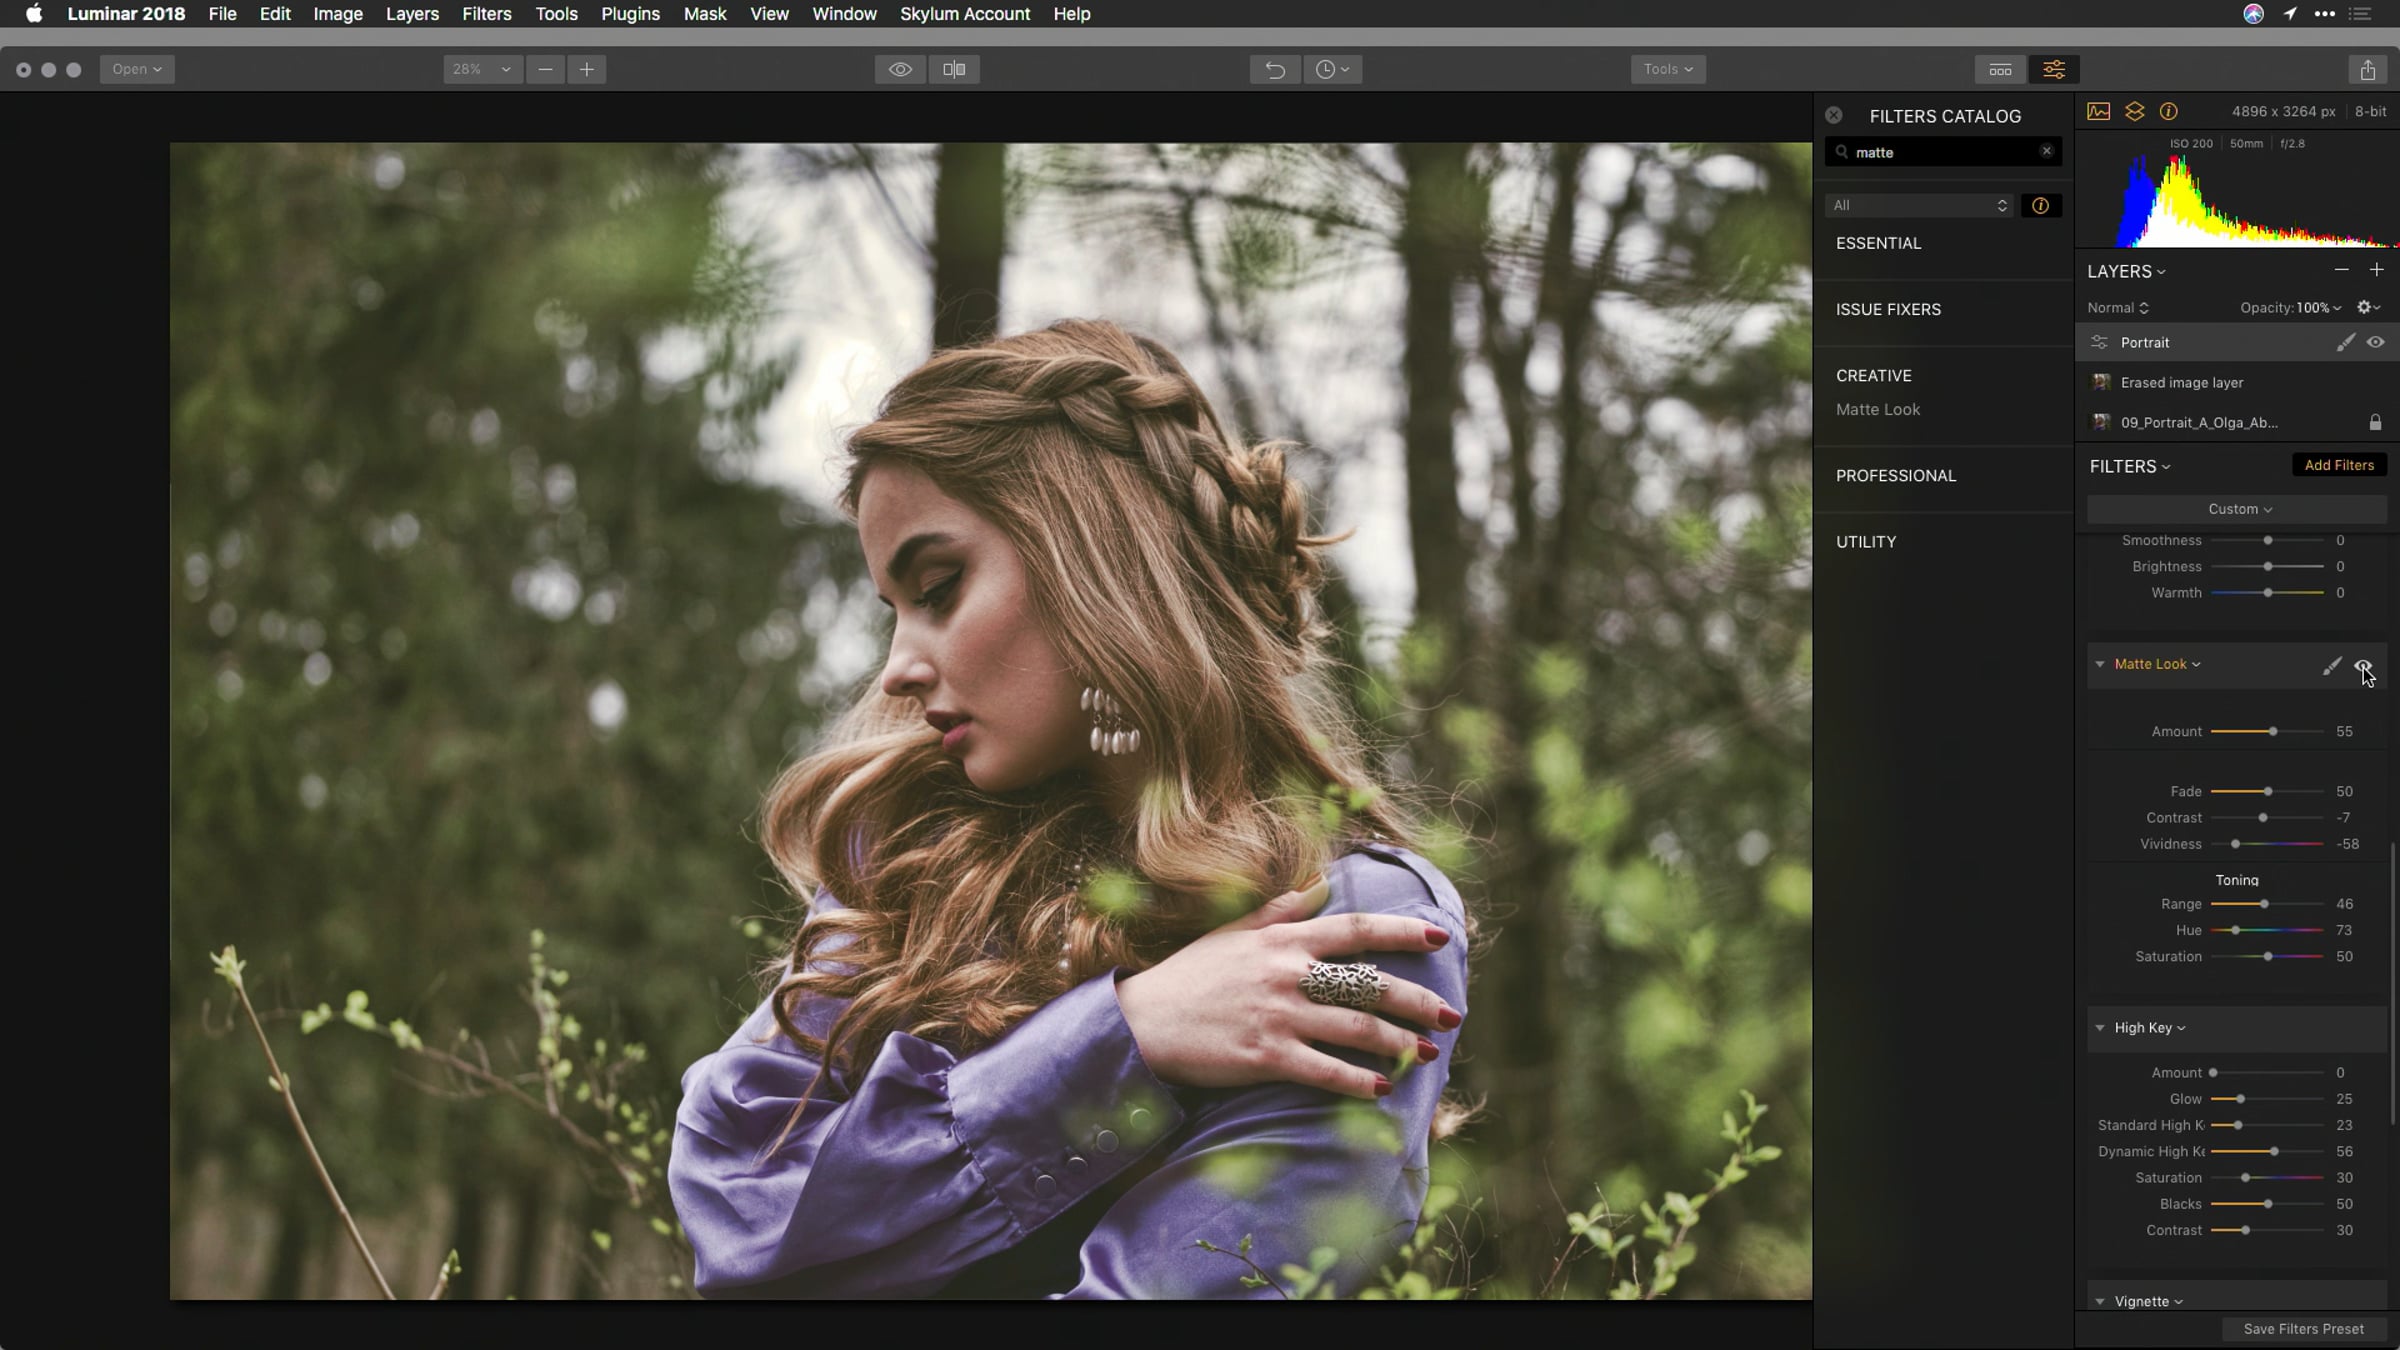Open the history clock menu
Viewport: 2400px width, 1350px height.
[1332, 69]
